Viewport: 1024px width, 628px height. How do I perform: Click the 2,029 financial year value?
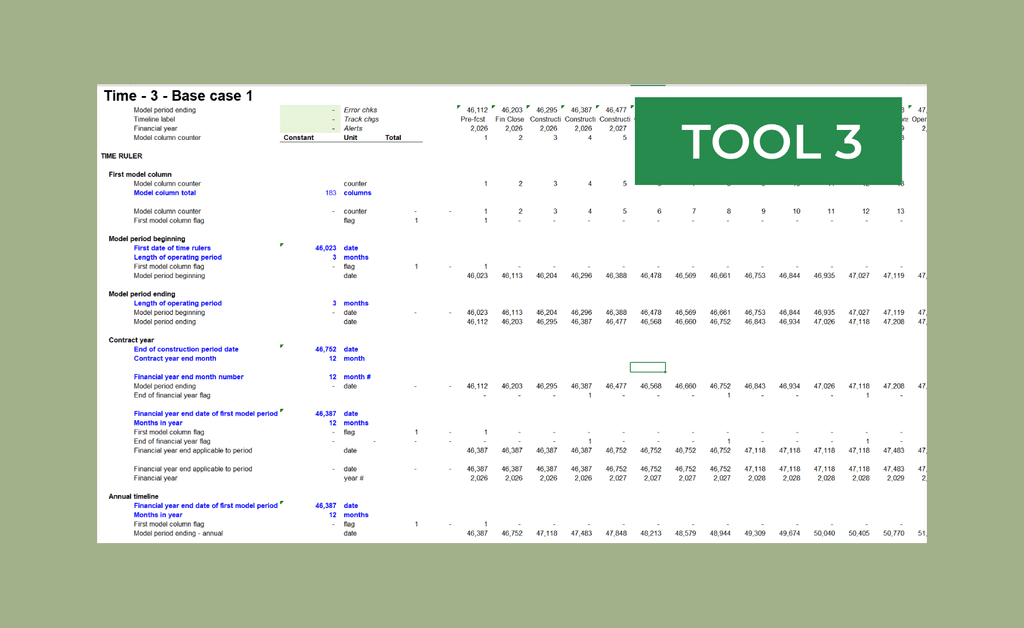[x=895, y=478]
